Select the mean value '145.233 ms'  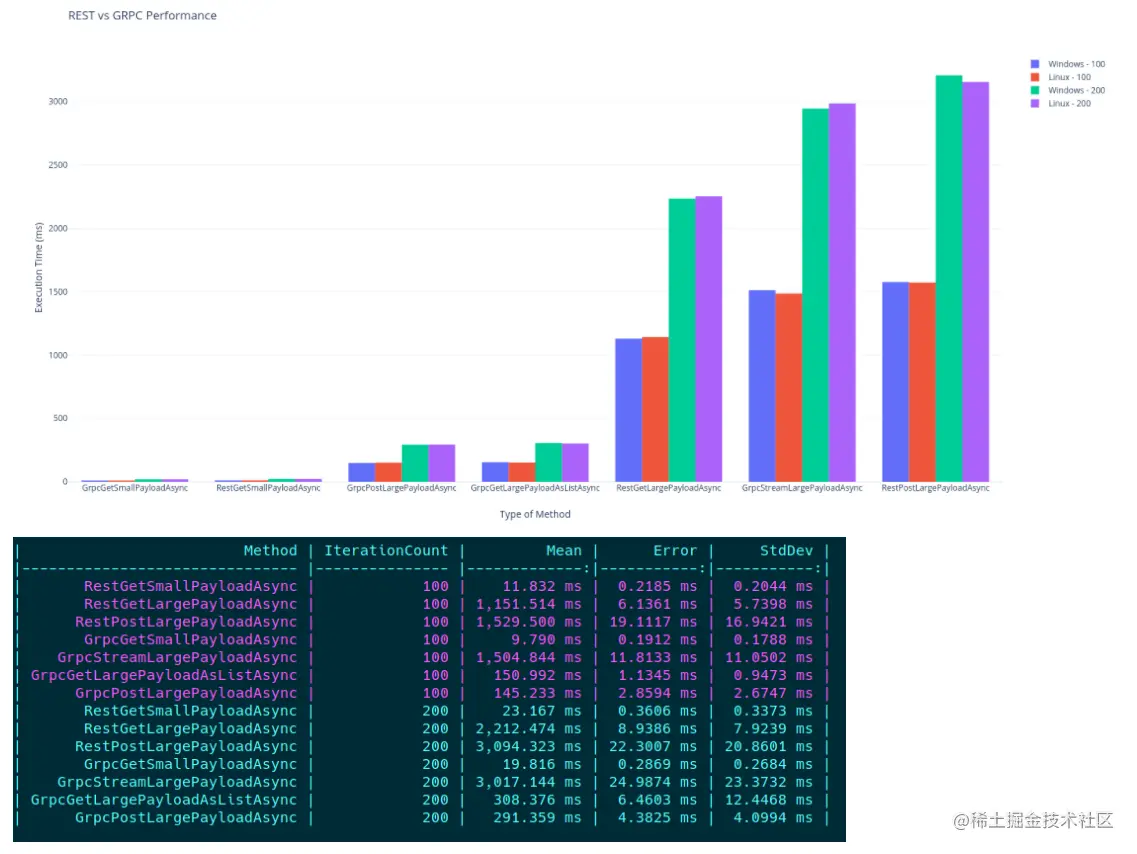pos(537,693)
